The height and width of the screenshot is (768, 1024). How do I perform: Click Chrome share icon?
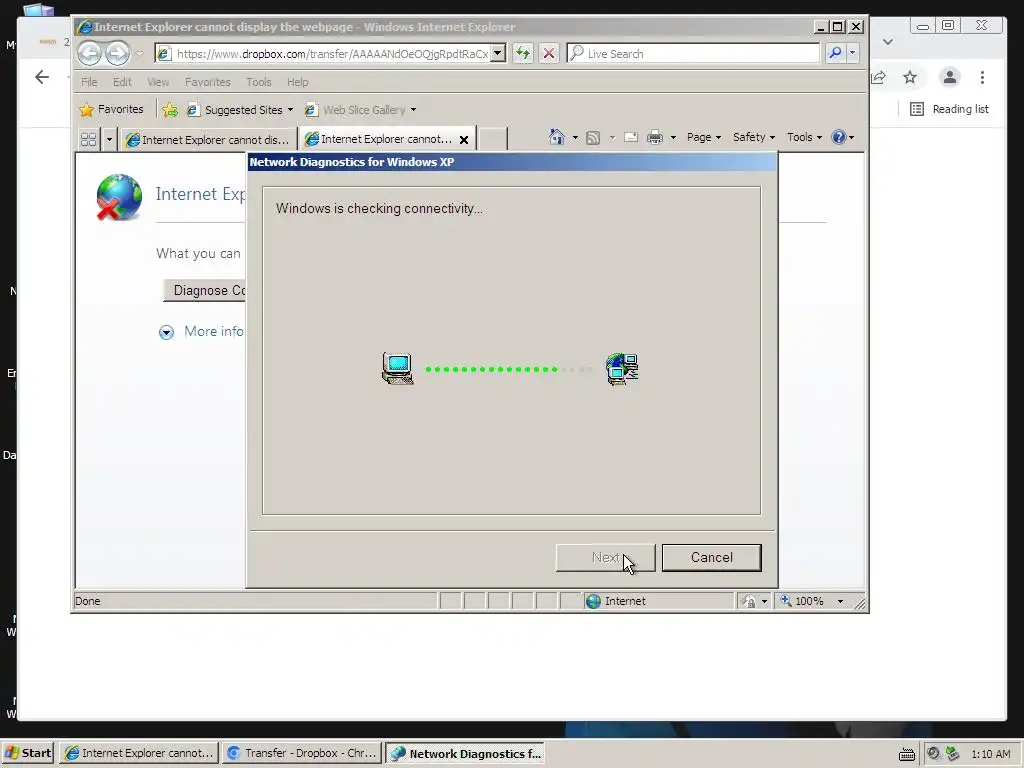click(878, 77)
